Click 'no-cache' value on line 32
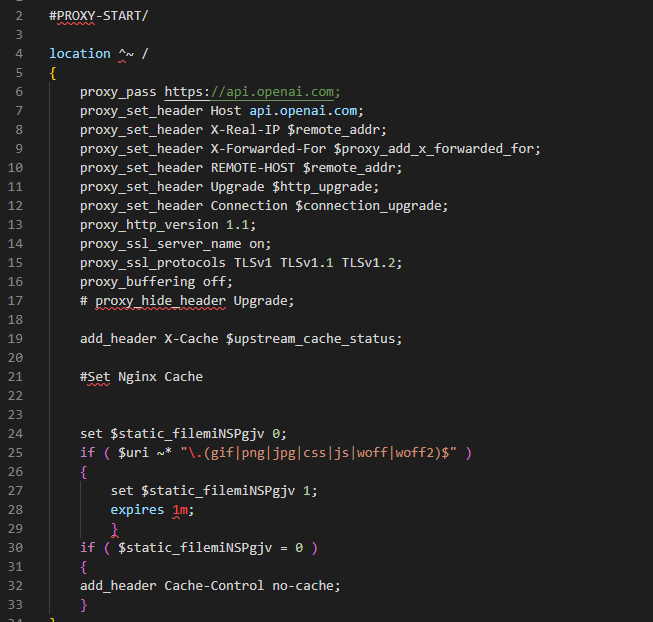Screen dimensions: 653x622 [x=303, y=586]
